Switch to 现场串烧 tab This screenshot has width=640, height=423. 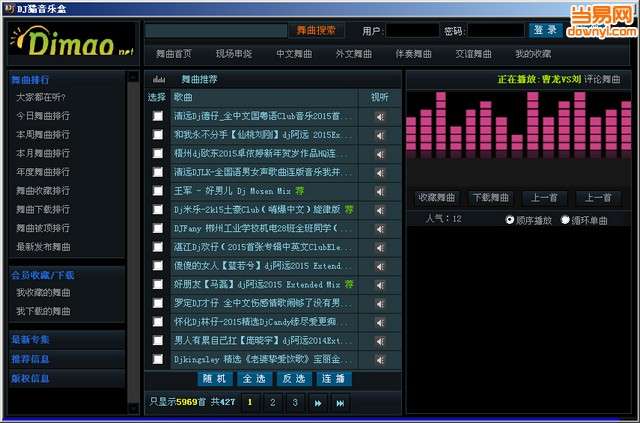tap(234, 54)
